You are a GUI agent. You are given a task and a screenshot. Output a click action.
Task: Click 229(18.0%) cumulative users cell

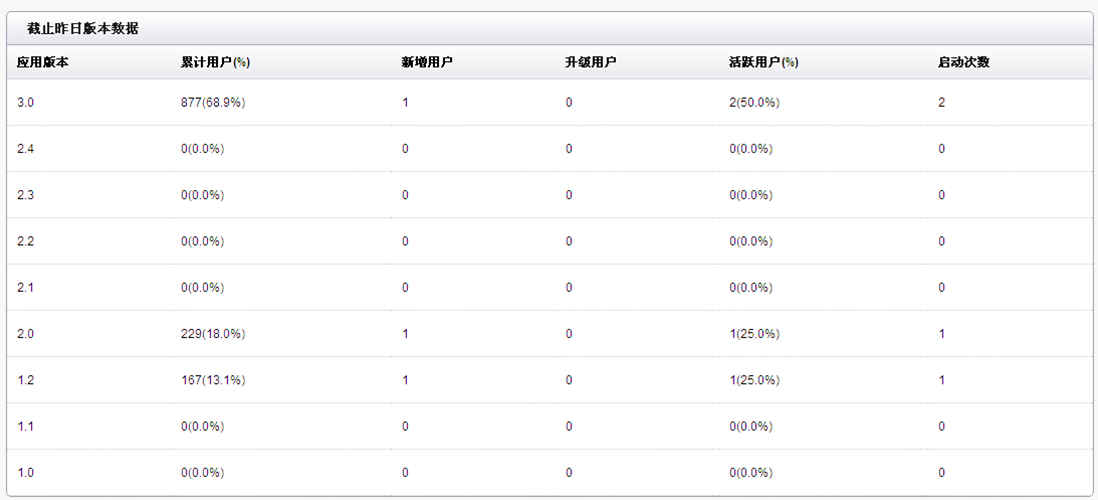click(x=213, y=334)
